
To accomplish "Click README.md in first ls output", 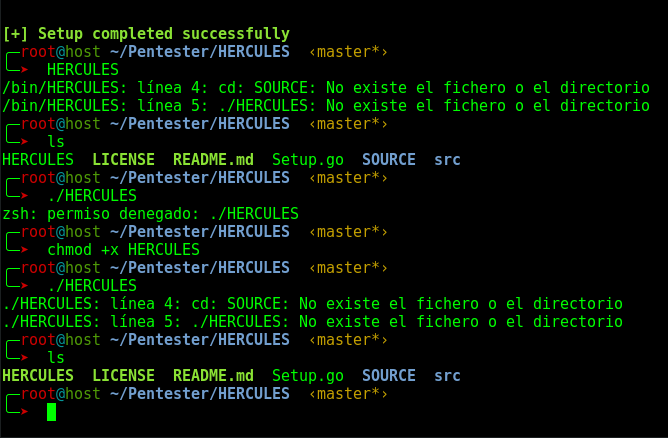I will (x=213, y=160).
